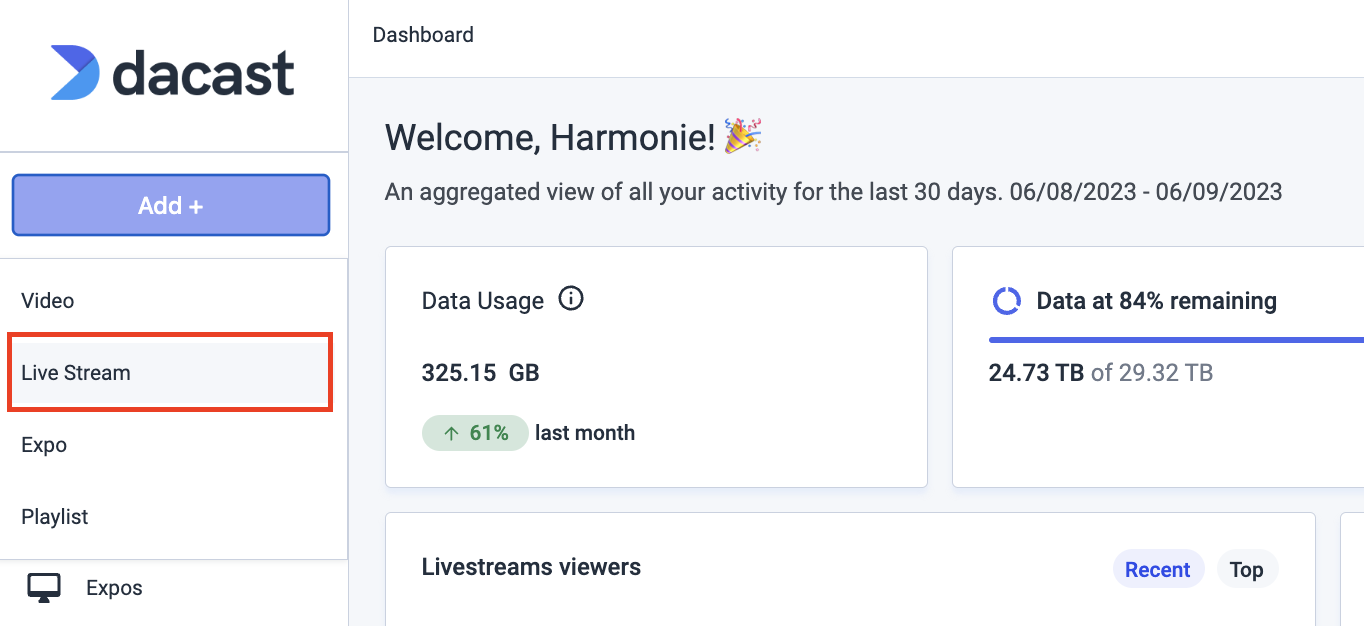Switch to the Recent livestreams tab

[1157, 570]
